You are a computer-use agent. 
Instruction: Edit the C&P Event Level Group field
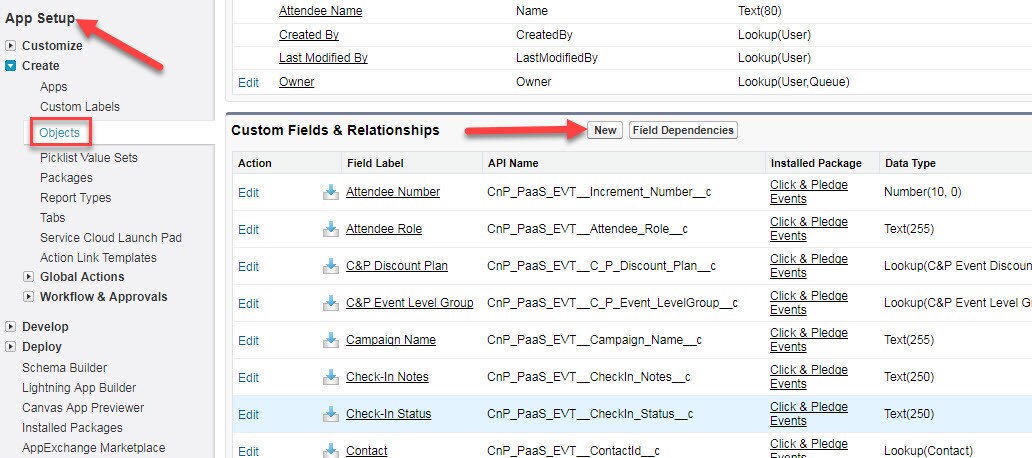(x=248, y=303)
